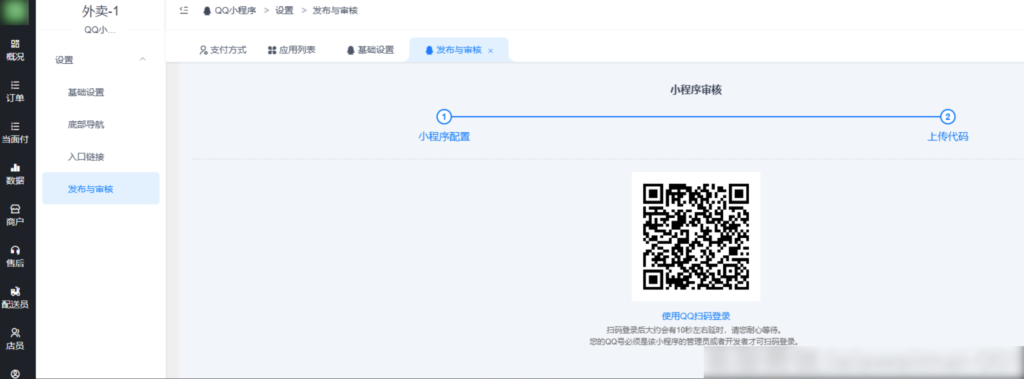The image size is (1024, 379).
Task: Click the menu collapse icon in breadcrumb bar
Action: click(184, 10)
